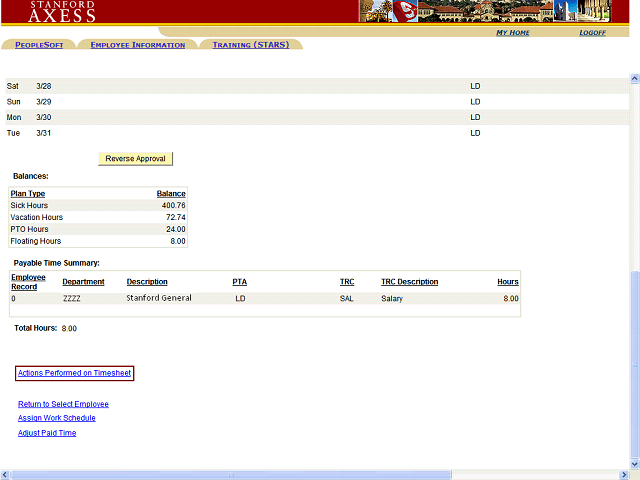Follow the Adjust Paid Time link
Viewport: 640px width, 480px height.
[46, 433]
